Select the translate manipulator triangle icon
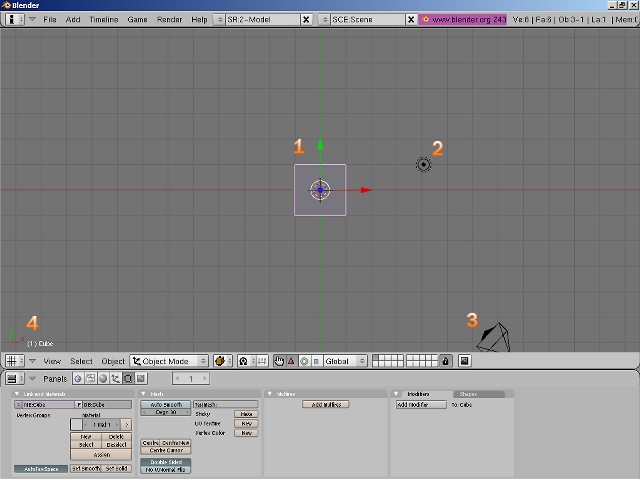This screenshot has height=480, width=640. coord(291,361)
